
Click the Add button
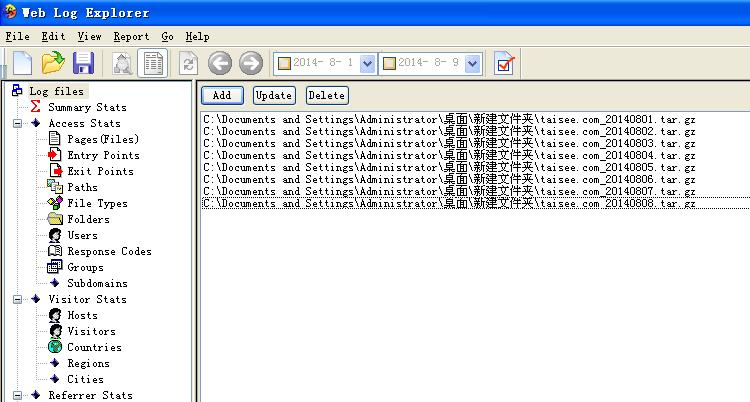(x=222, y=96)
